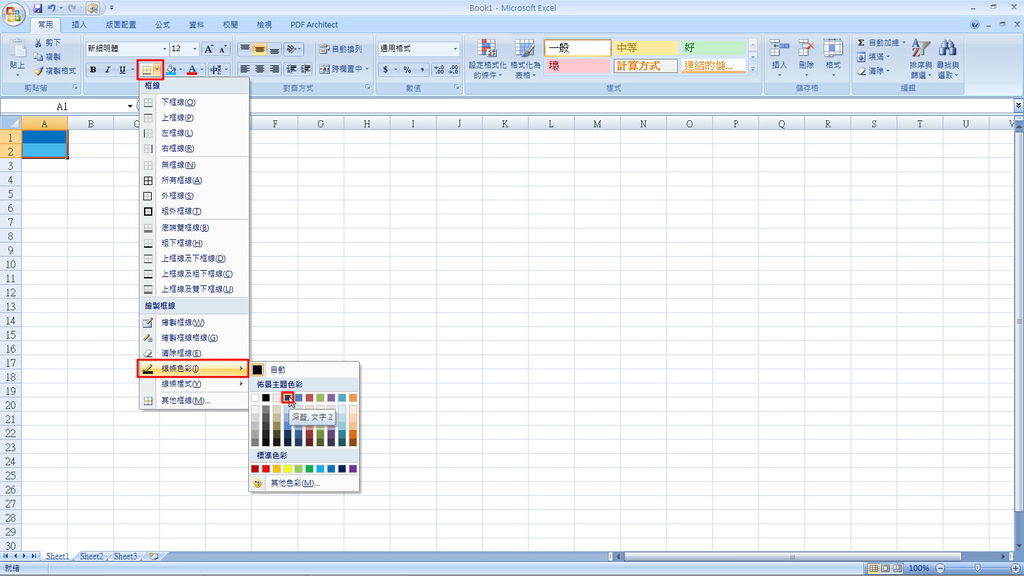1024x576 pixels.
Task: Select Automatic 自動 line color
Action: [x=304, y=370]
